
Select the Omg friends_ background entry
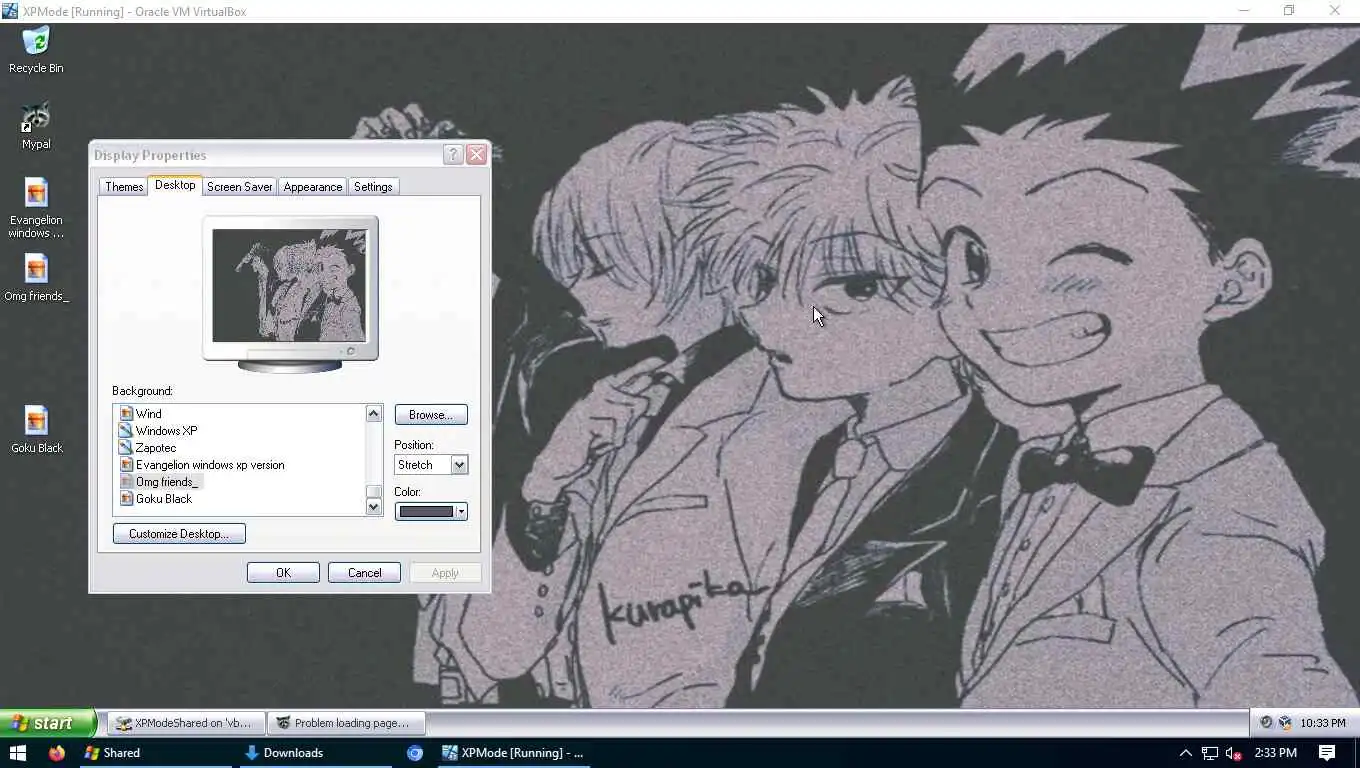(x=160, y=482)
